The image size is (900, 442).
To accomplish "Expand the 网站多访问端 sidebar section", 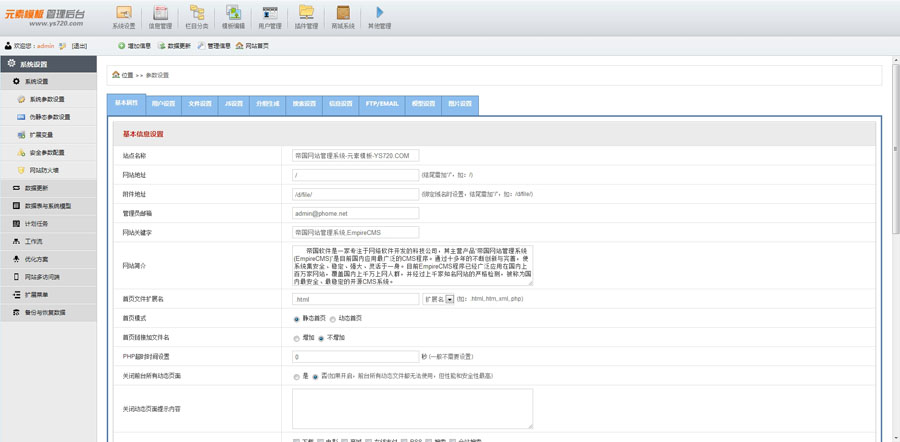I will (48, 277).
